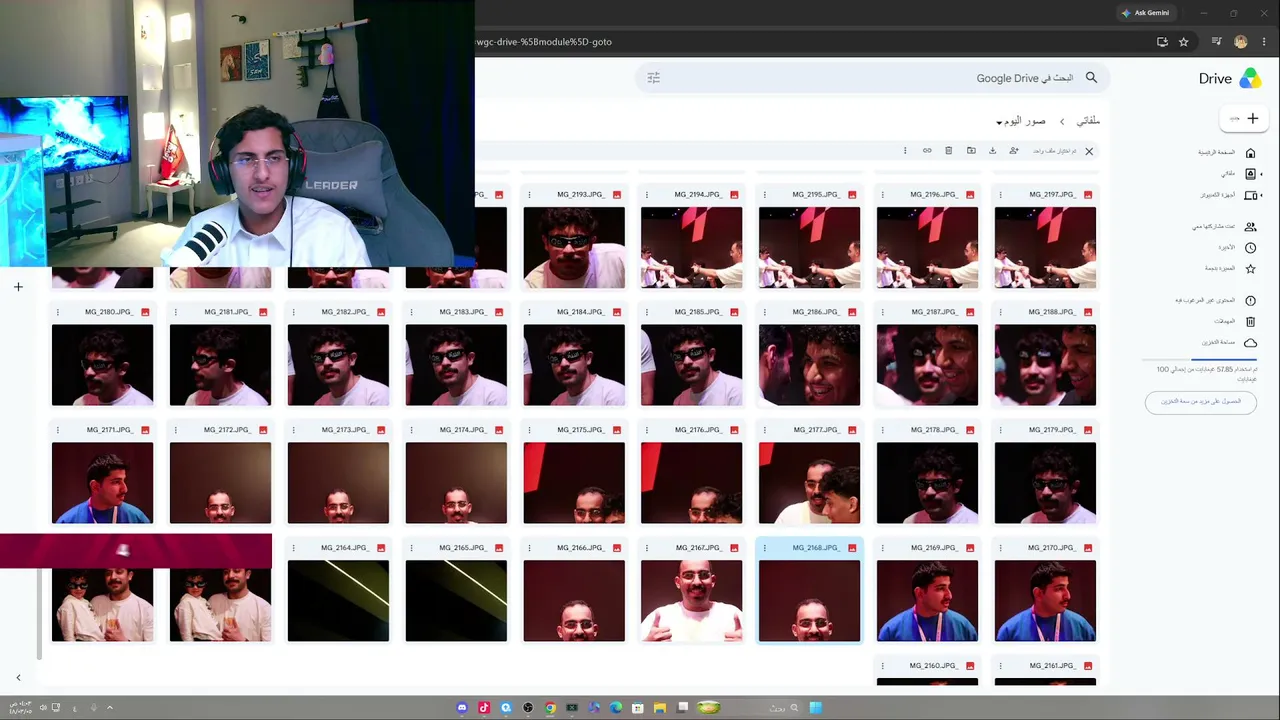Select the MG_2186.JPG thumbnail
The width and height of the screenshot is (1280, 720).
[x=809, y=365]
